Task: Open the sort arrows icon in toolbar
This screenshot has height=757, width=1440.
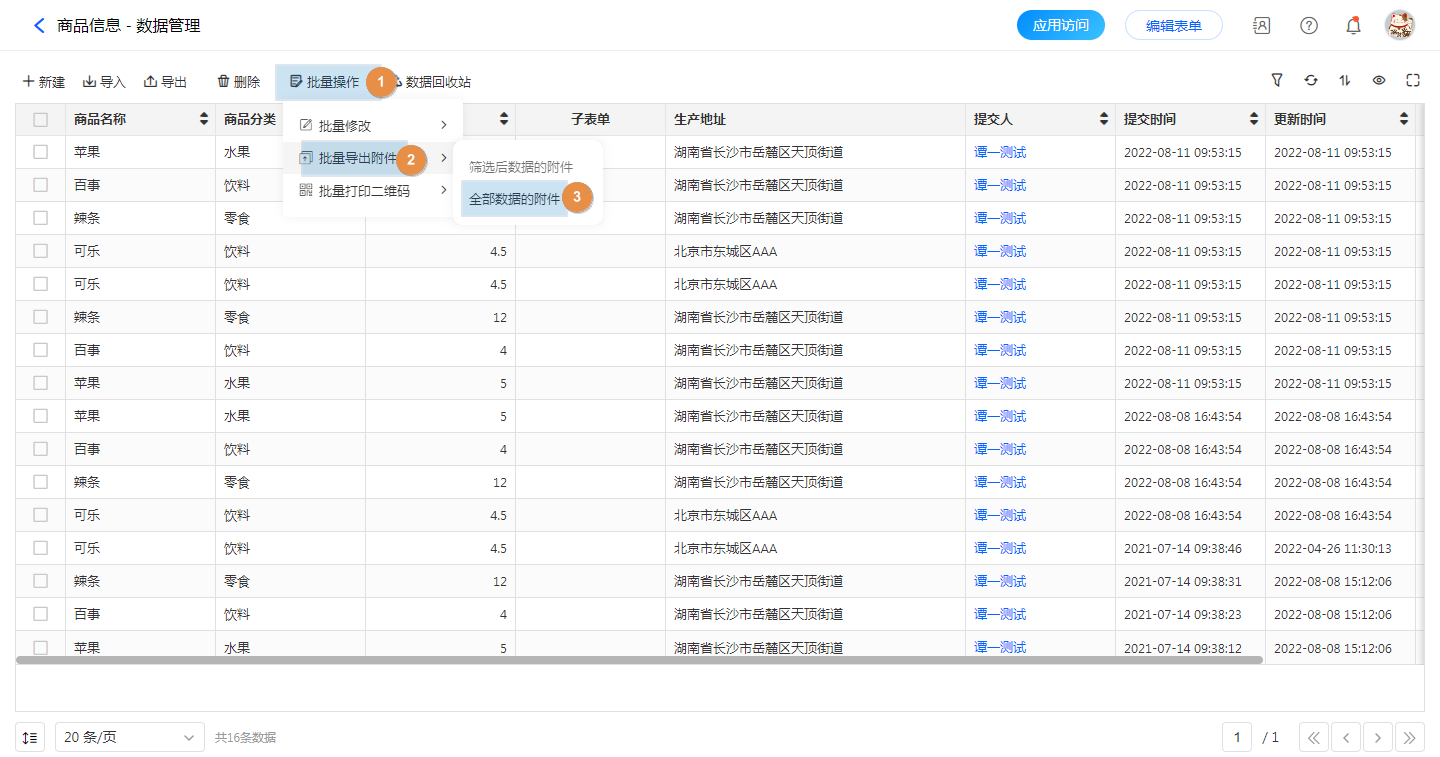Action: [x=1345, y=81]
